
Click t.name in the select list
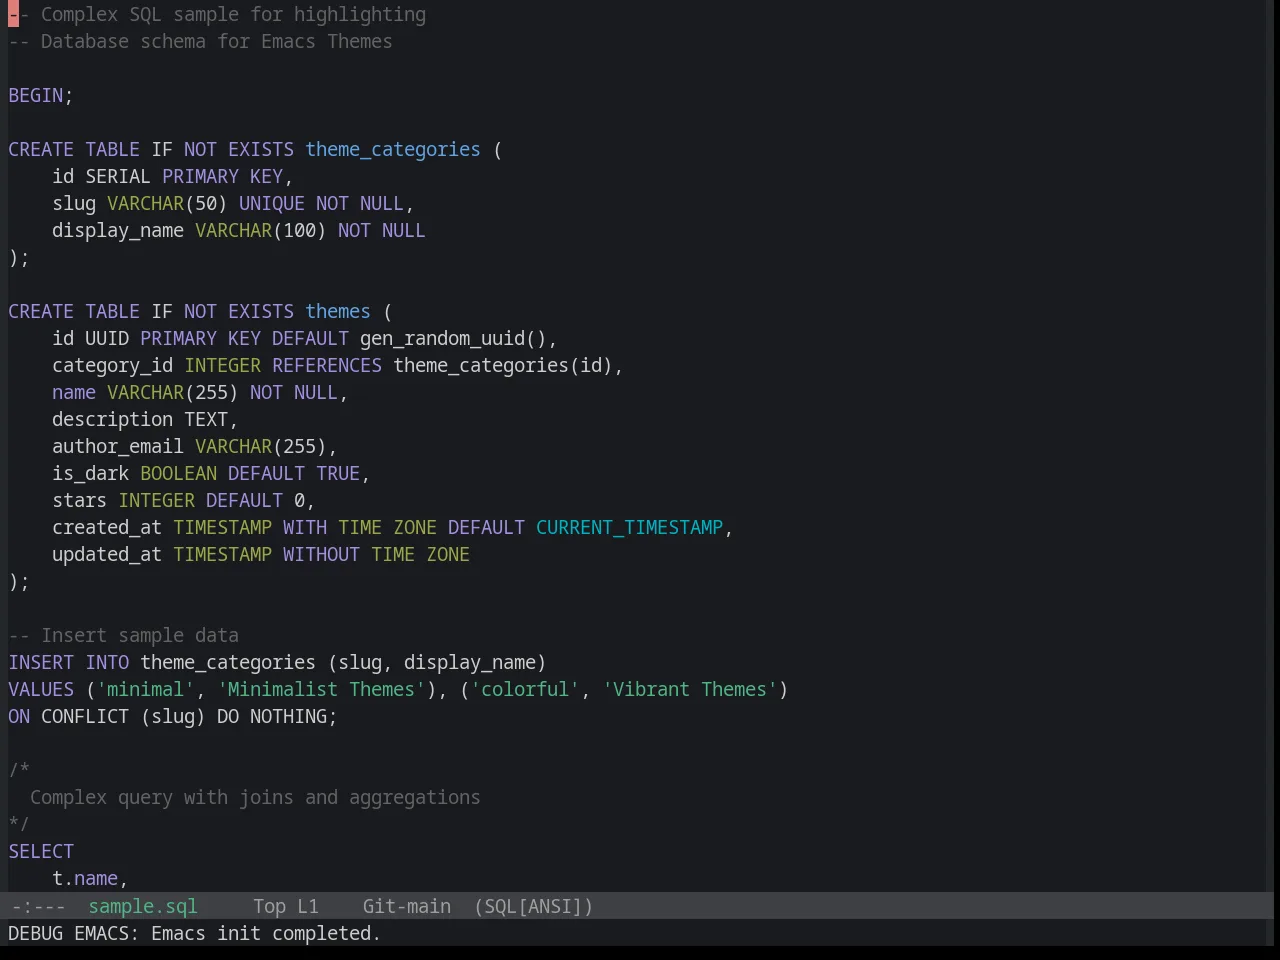[x=85, y=878]
